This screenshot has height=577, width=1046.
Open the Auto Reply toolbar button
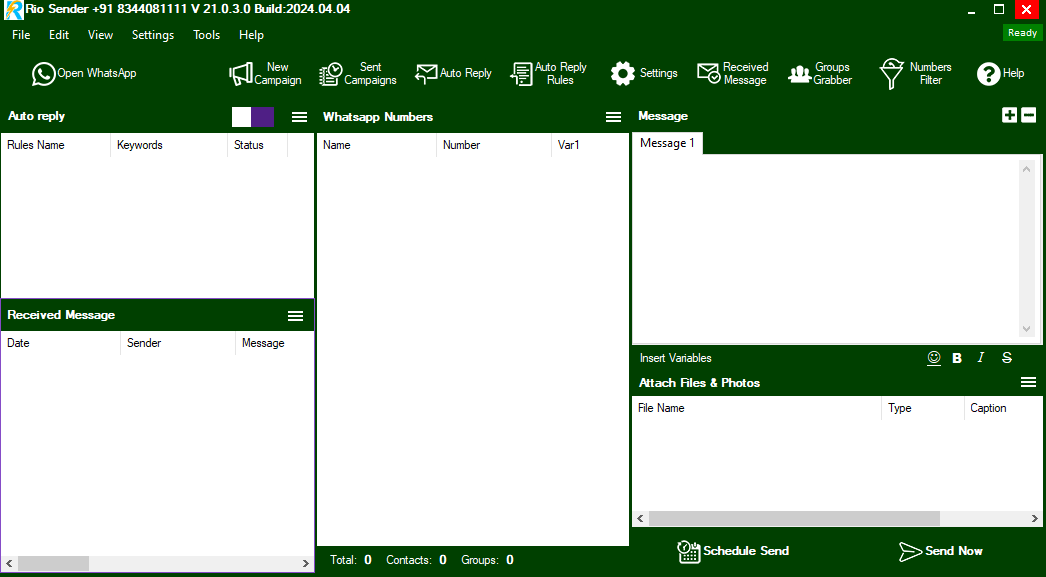point(453,73)
